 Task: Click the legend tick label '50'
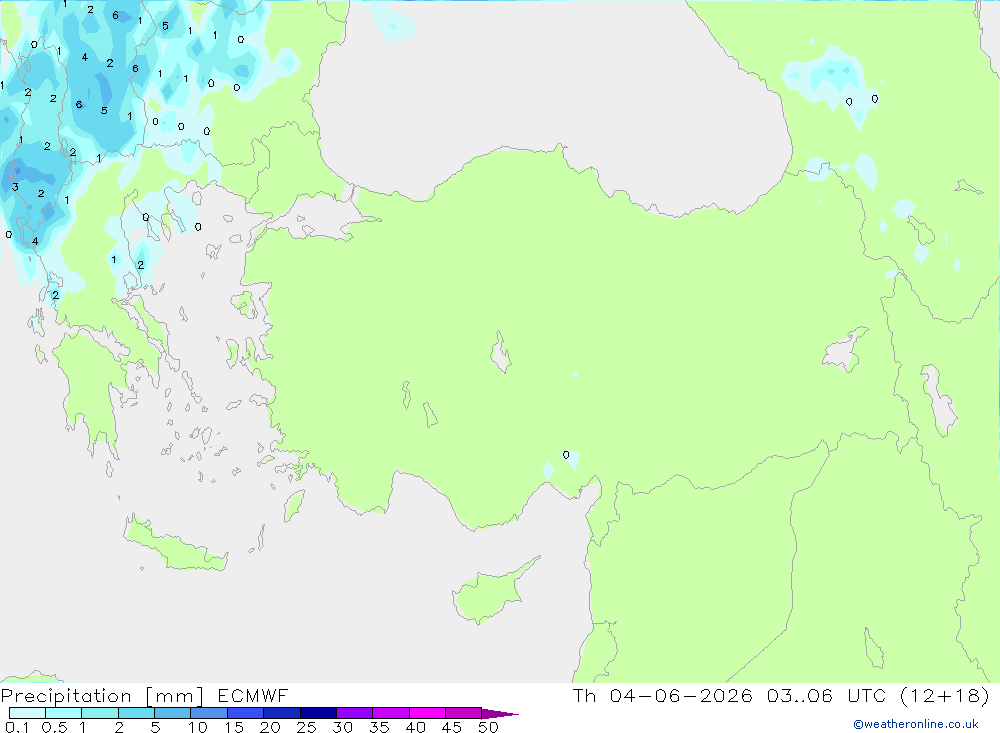[x=489, y=727]
